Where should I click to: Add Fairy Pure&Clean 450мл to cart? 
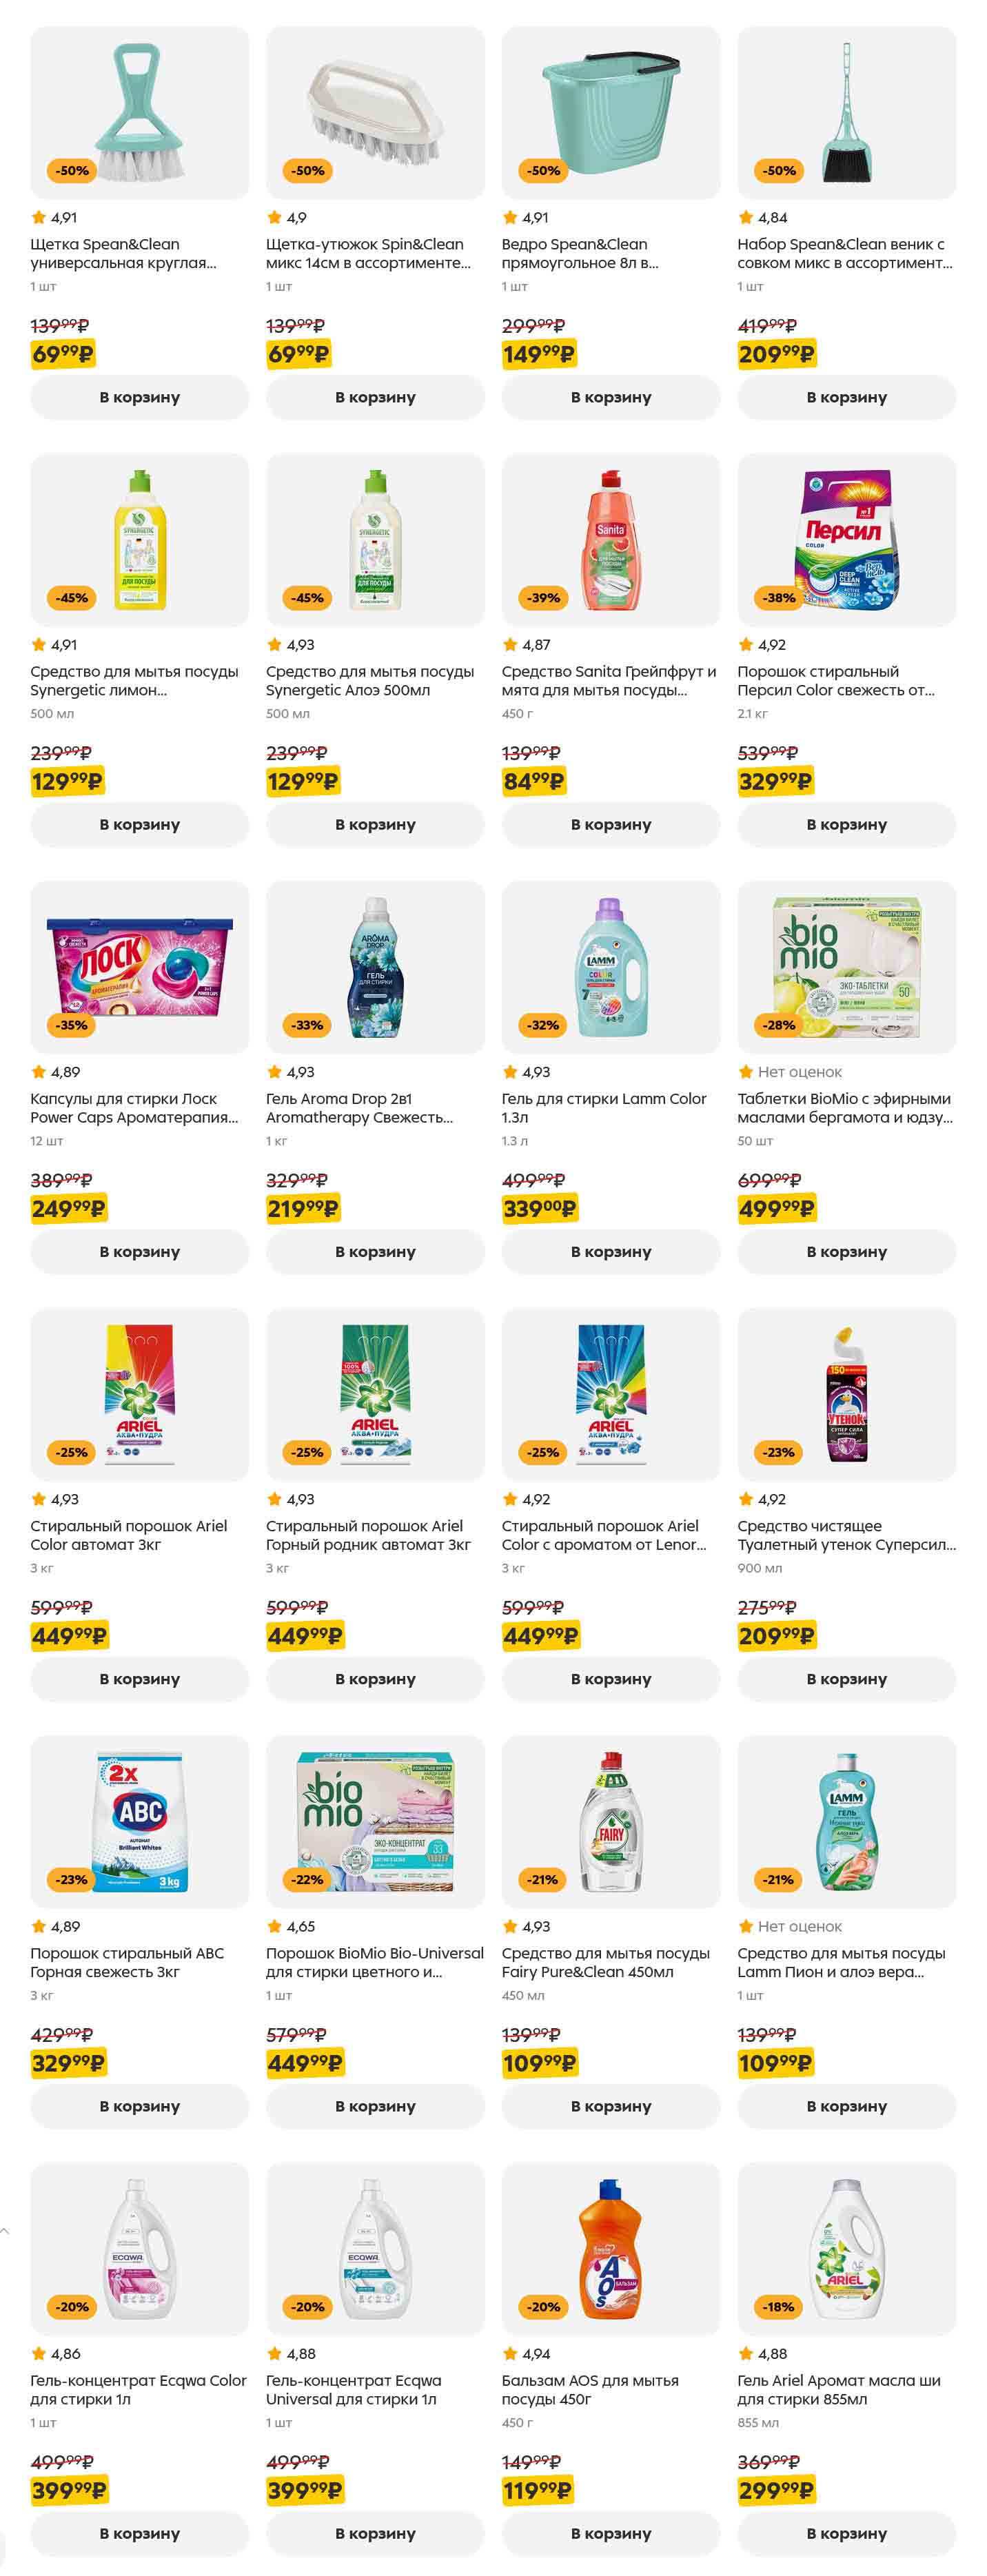click(x=611, y=2107)
